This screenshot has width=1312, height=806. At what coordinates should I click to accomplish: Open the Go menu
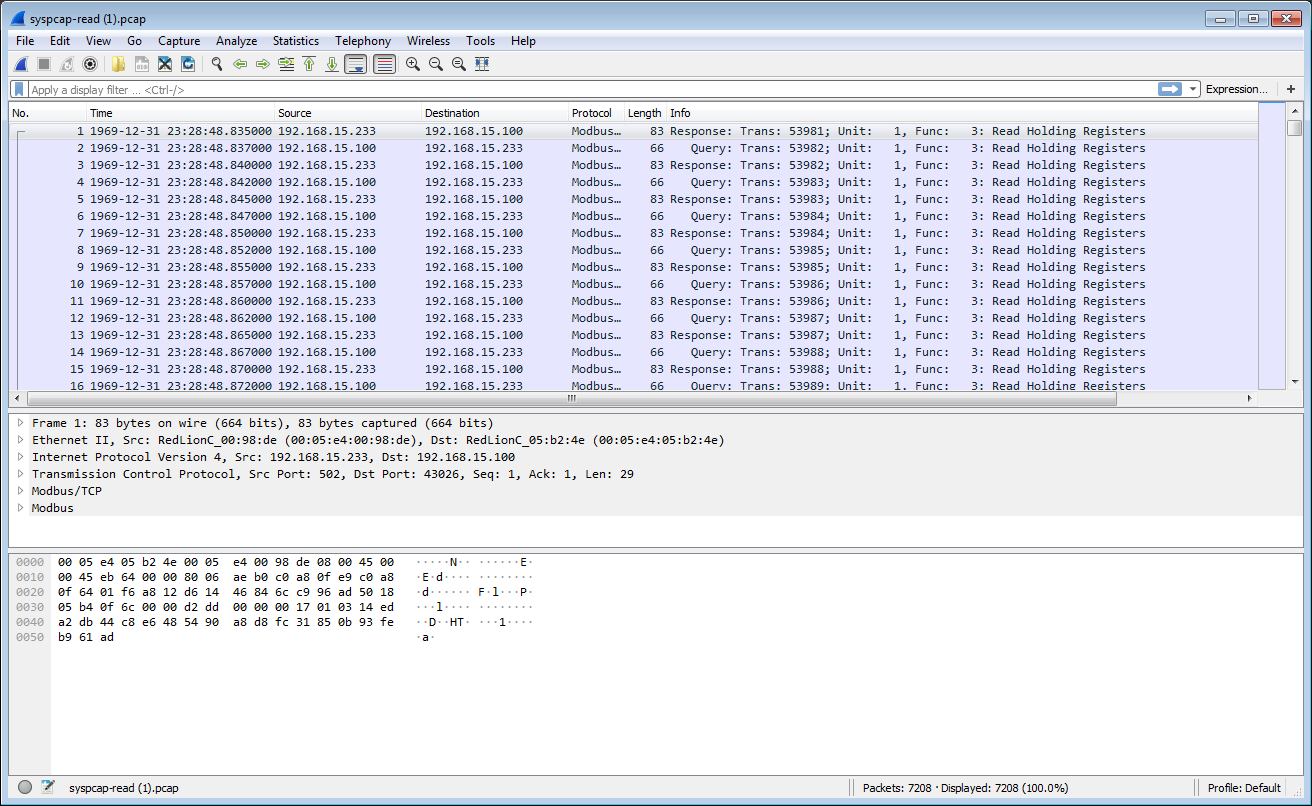134,41
